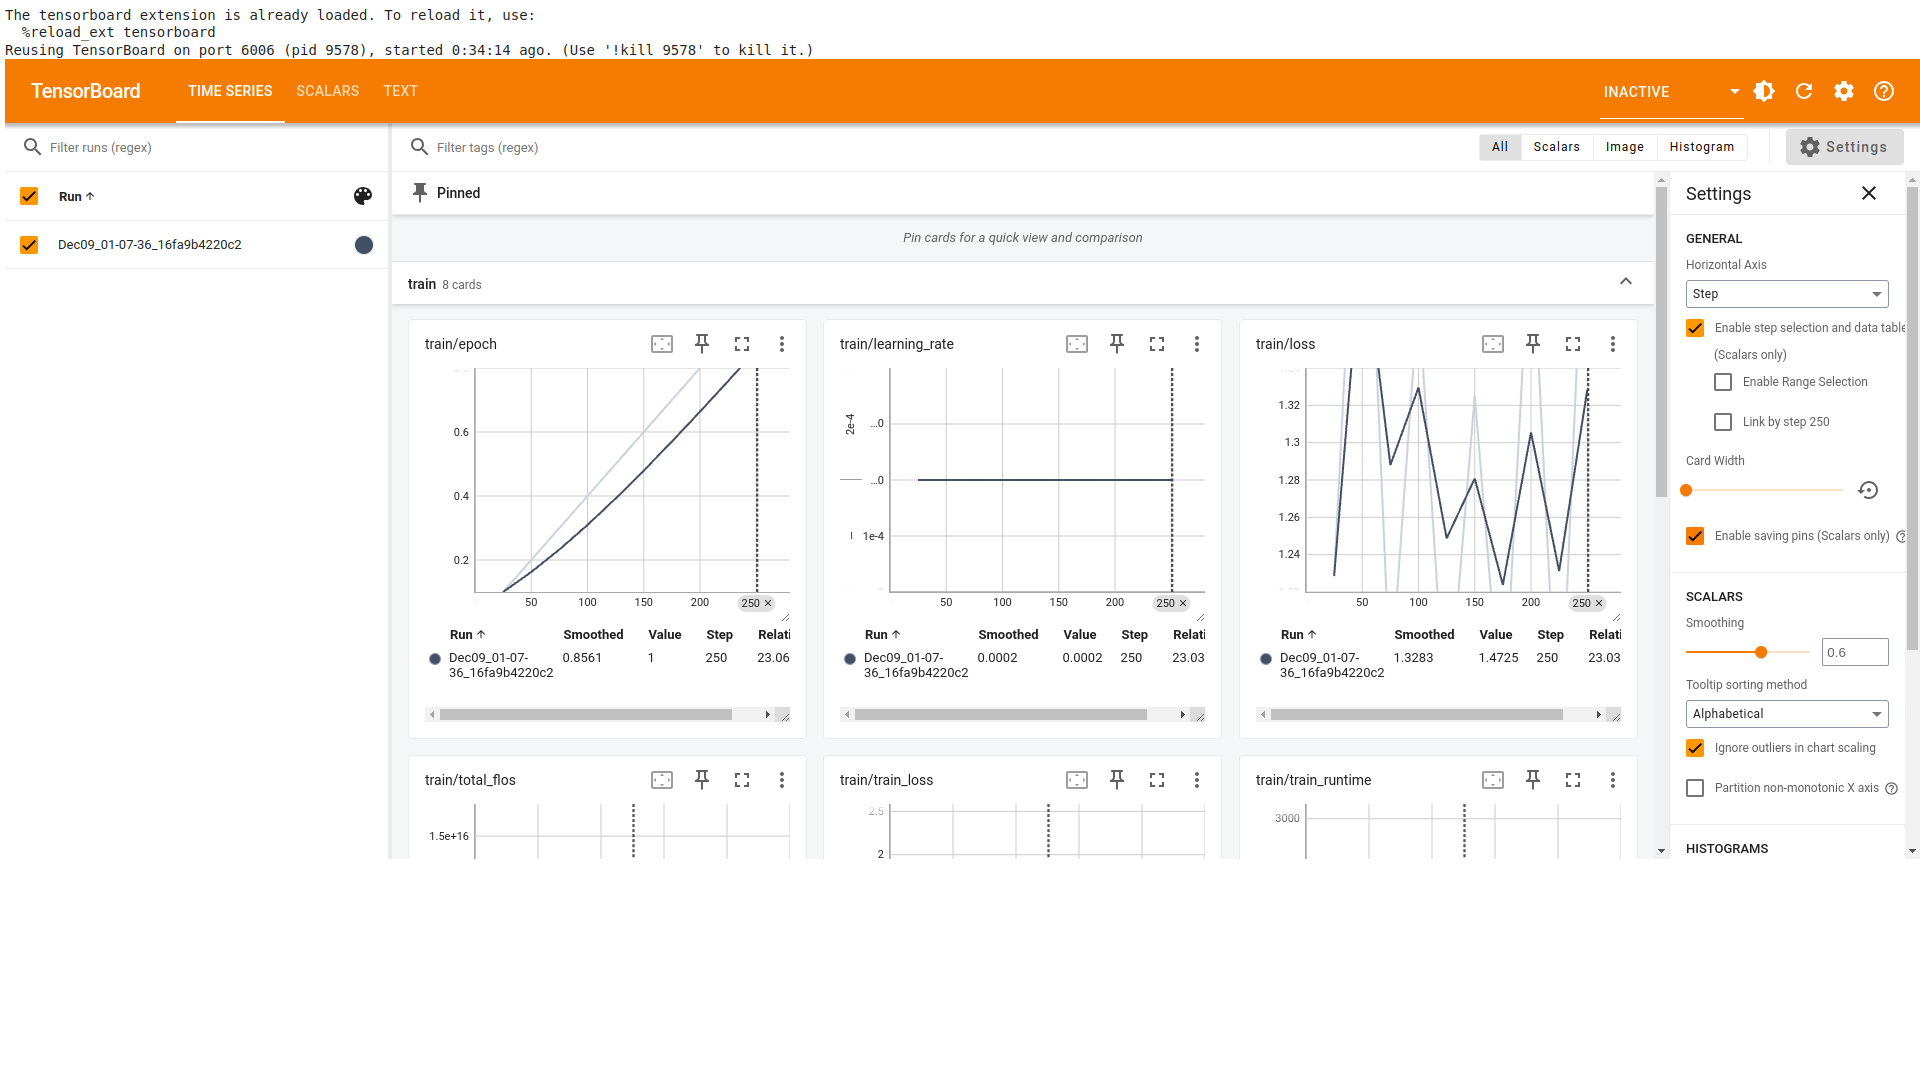Toggle the all-runs Run checkbox

pos(29,196)
